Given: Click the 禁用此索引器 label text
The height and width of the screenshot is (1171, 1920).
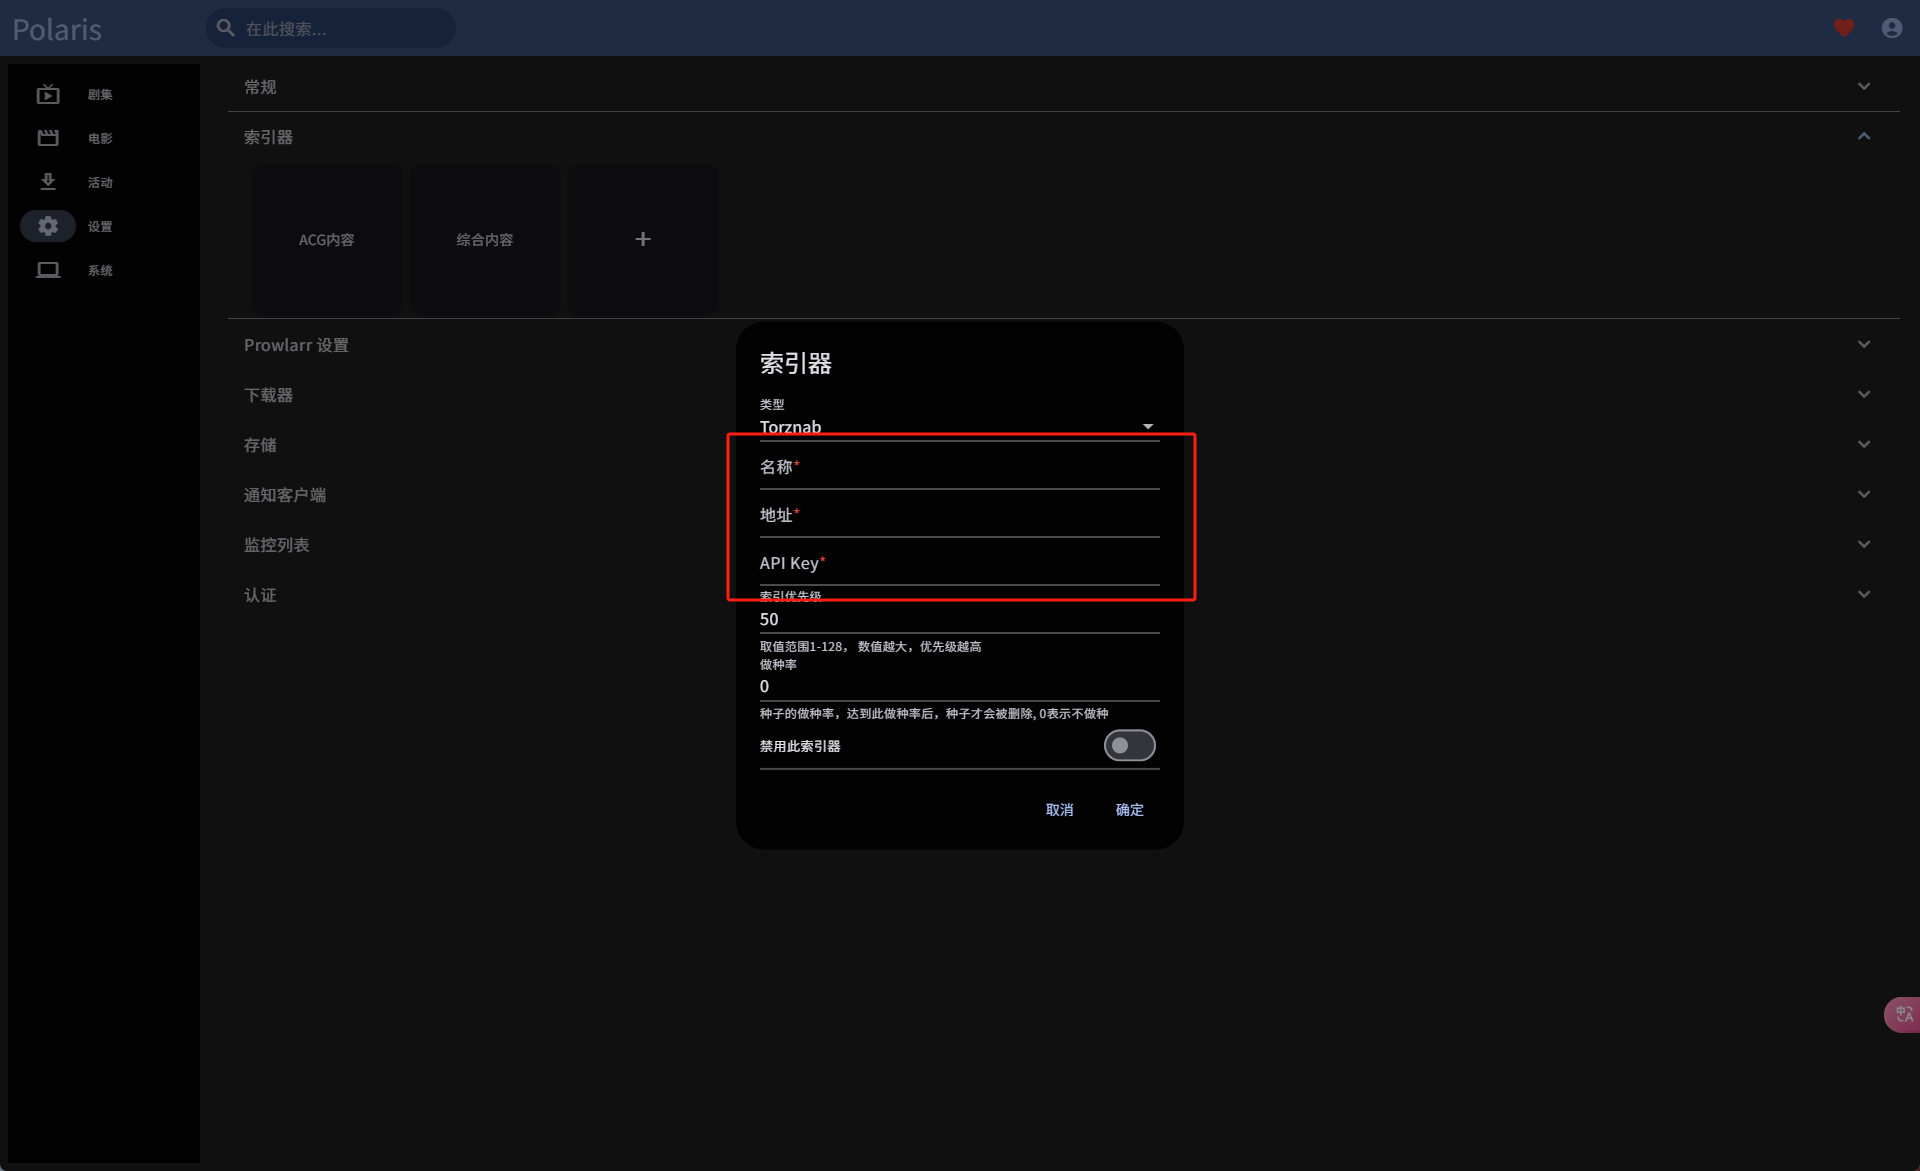Looking at the screenshot, I should pos(800,746).
